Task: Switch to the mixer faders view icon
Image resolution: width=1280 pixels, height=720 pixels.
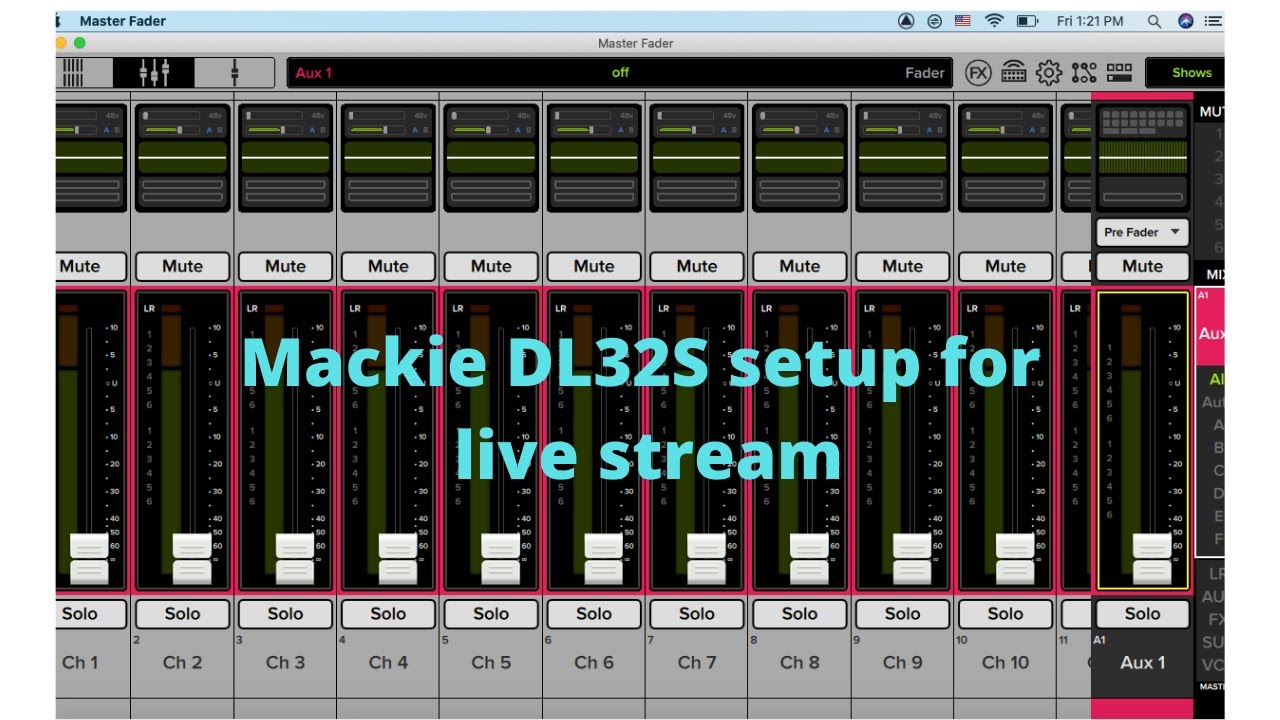Action: [x=153, y=72]
